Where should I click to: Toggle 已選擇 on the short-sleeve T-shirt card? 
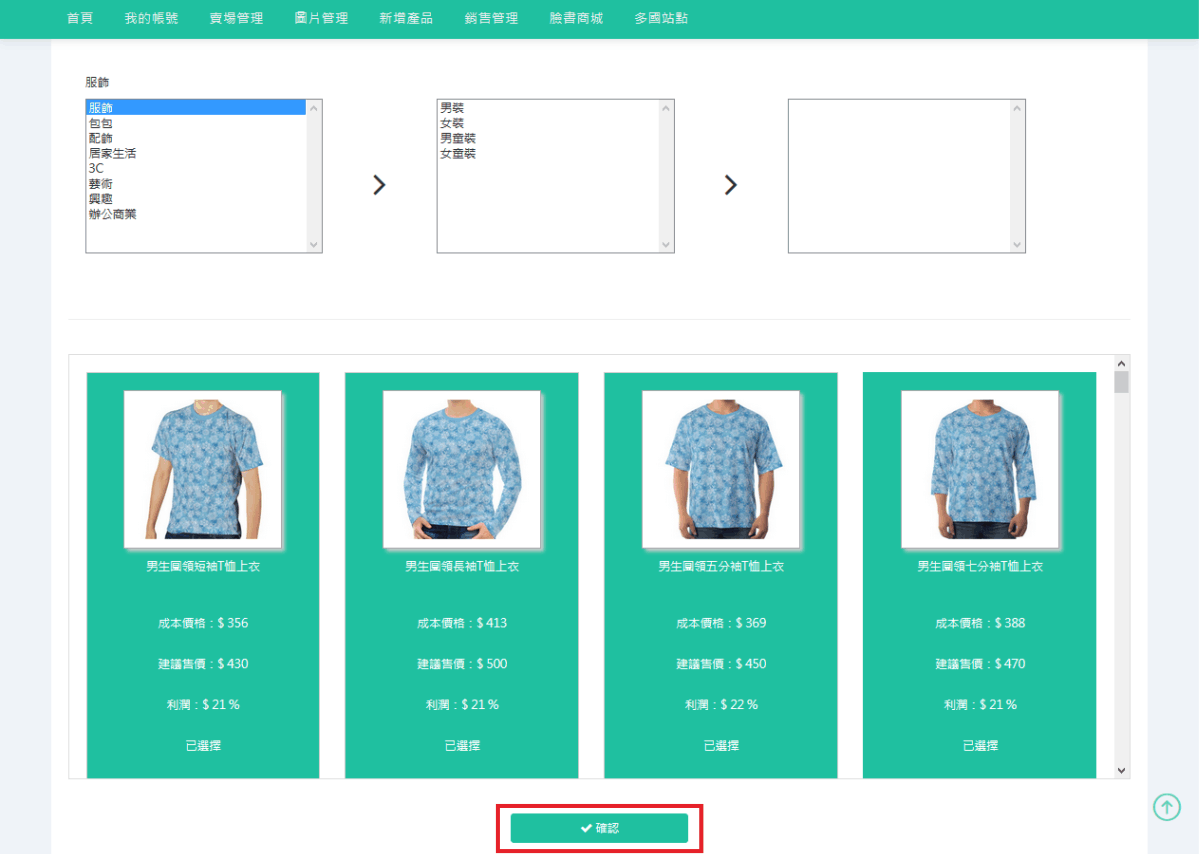203,745
